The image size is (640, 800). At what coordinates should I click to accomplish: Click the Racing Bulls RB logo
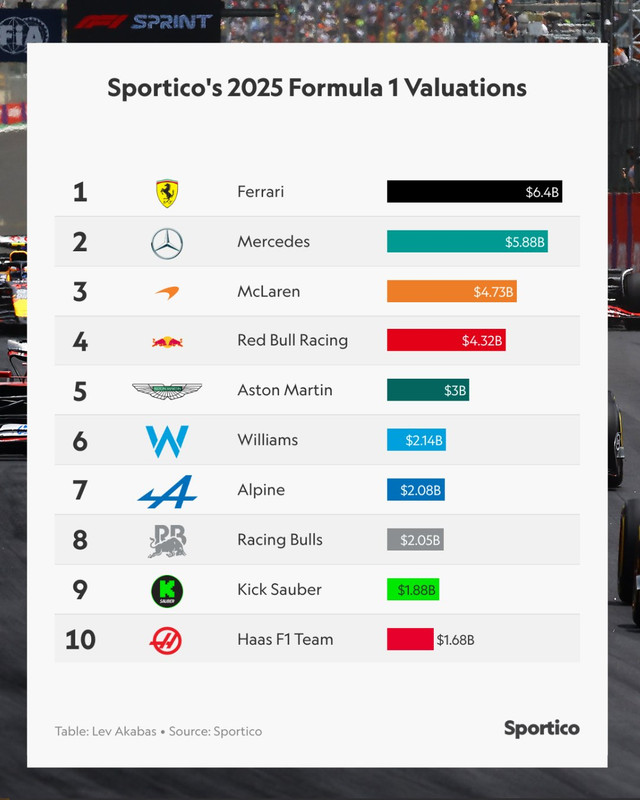167,541
